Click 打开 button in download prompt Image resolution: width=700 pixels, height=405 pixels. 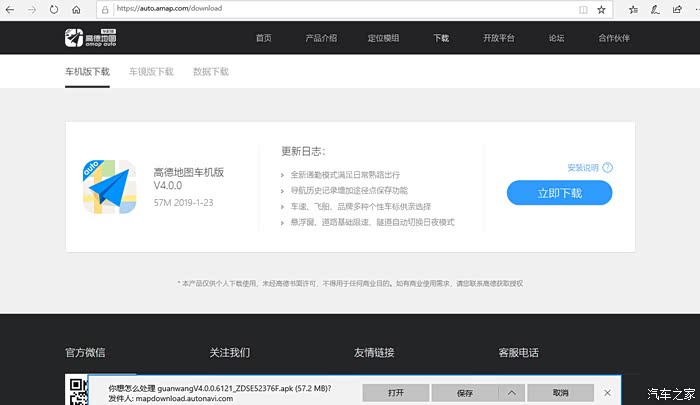click(x=395, y=392)
